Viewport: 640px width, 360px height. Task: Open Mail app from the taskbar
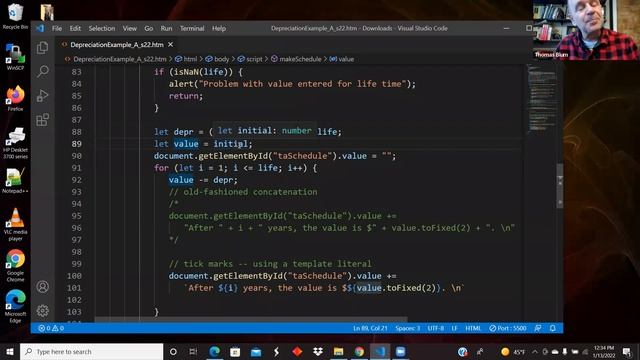256,351
